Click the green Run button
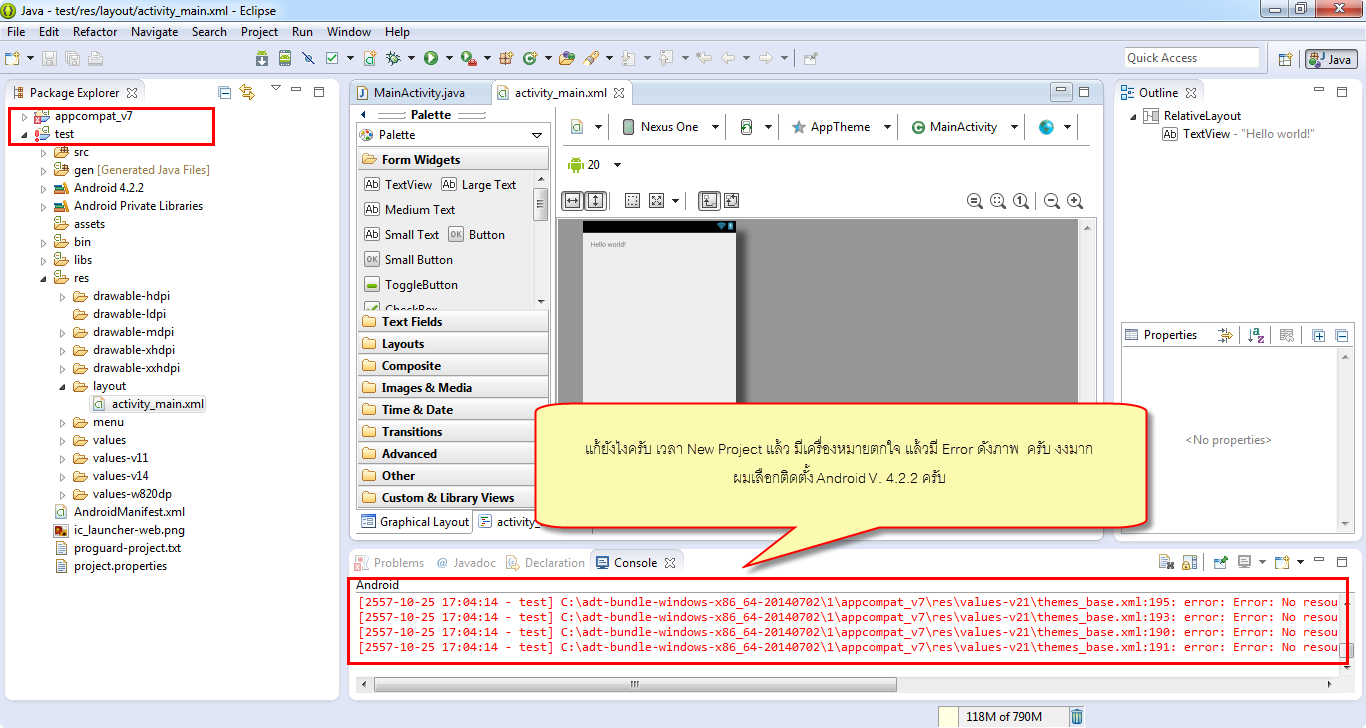 click(431, 58)
